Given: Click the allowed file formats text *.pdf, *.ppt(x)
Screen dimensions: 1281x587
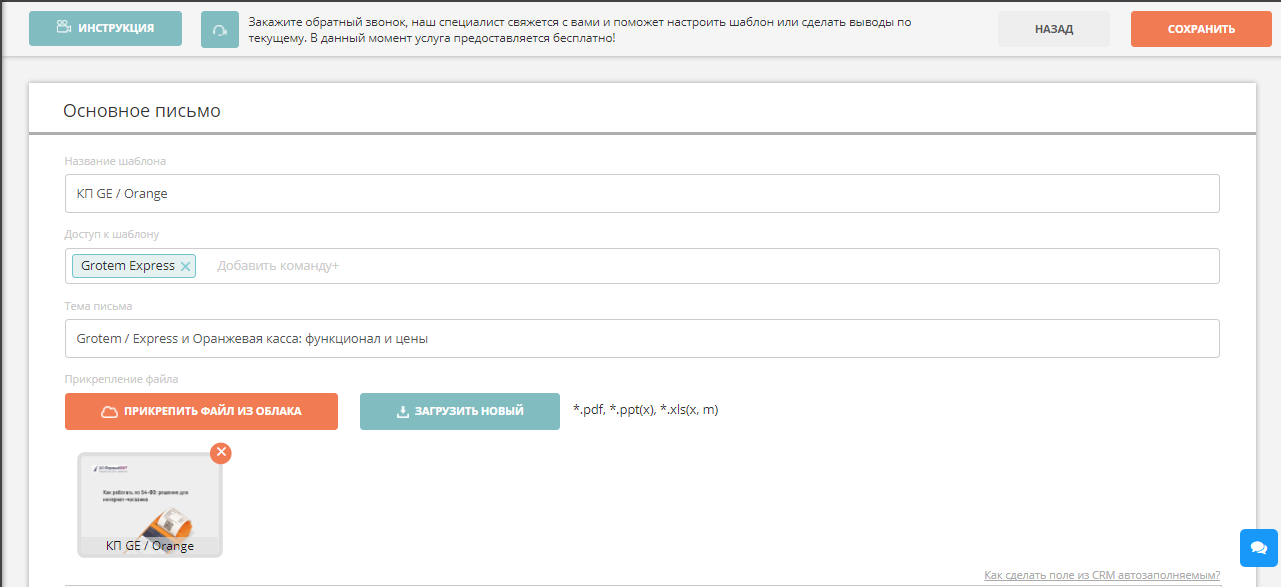Looking at the screenshot, I should 646,410.
